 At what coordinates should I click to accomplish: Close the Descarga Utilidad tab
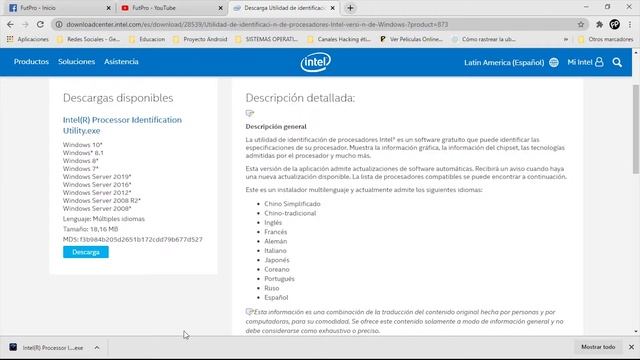(x=332, y=8)
